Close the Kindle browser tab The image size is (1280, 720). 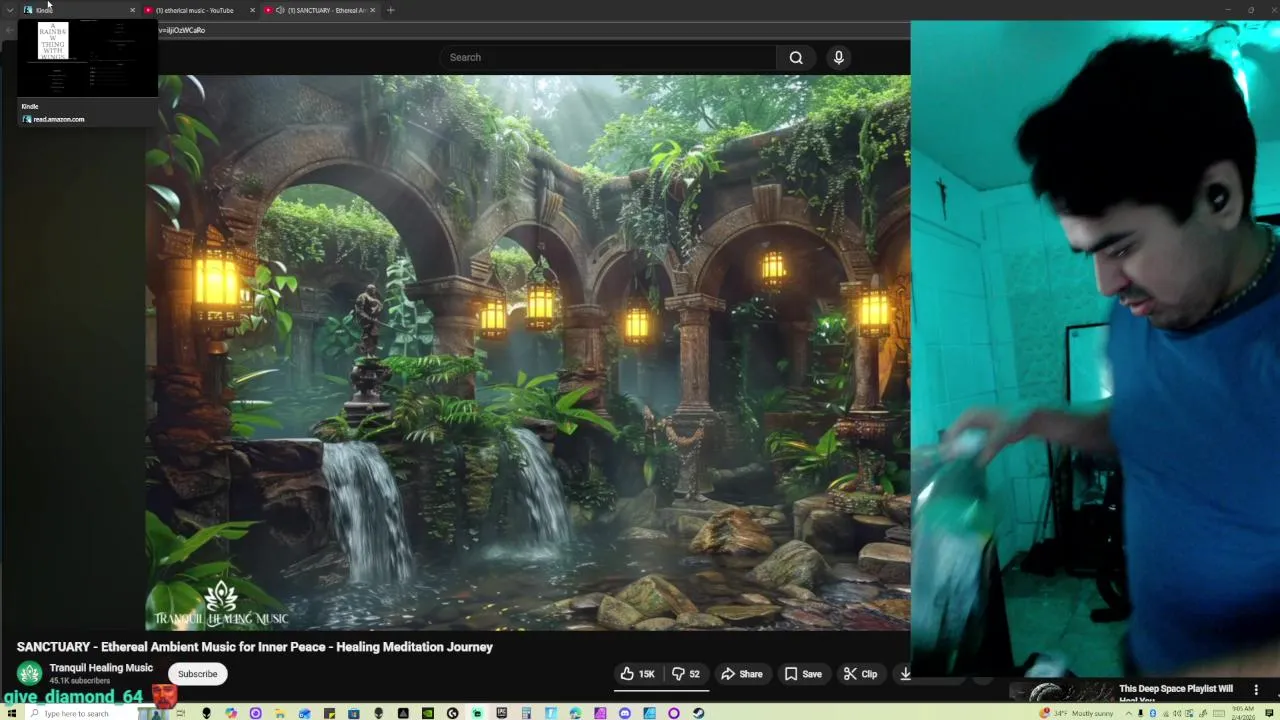(132, 10)
